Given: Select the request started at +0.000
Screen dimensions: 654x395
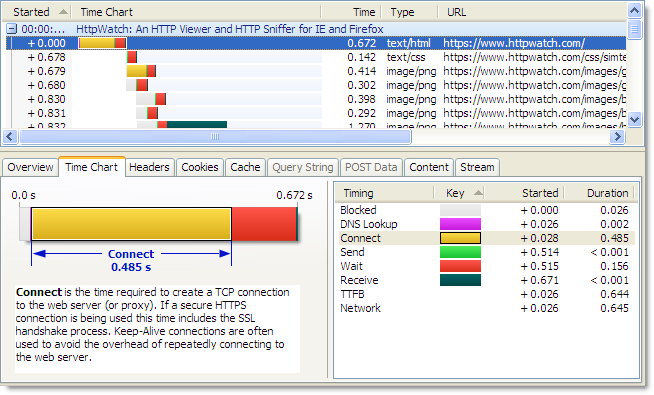Looking at the screenshot, I should (316, 43).
